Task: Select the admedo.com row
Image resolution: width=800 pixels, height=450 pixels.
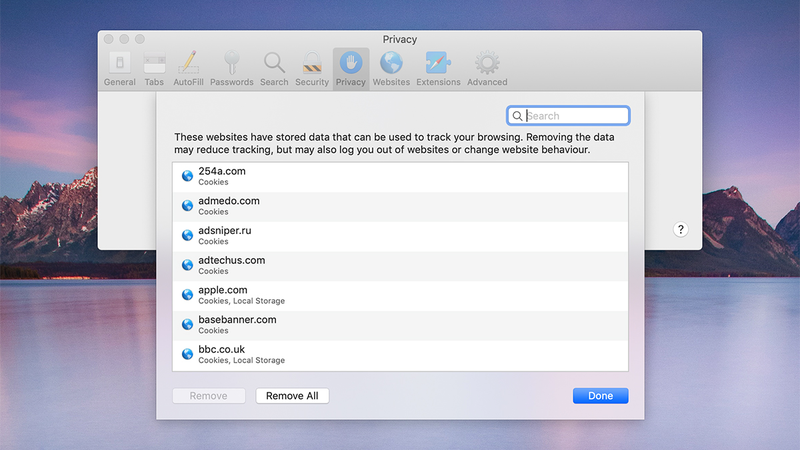Action: [x=401, y=207]
